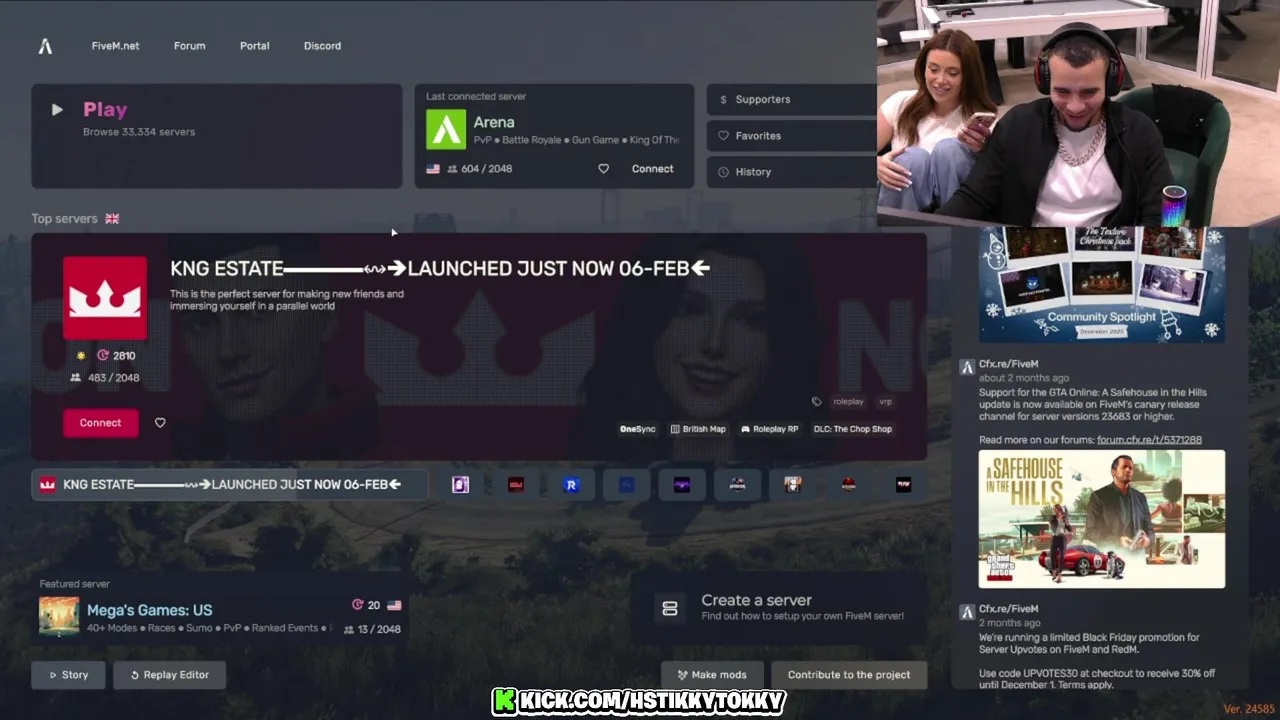Viewport: 1280px width, 720px height.
Task: Click the 'DLC: The Chop Shop' label
Action: coord(852,429)
